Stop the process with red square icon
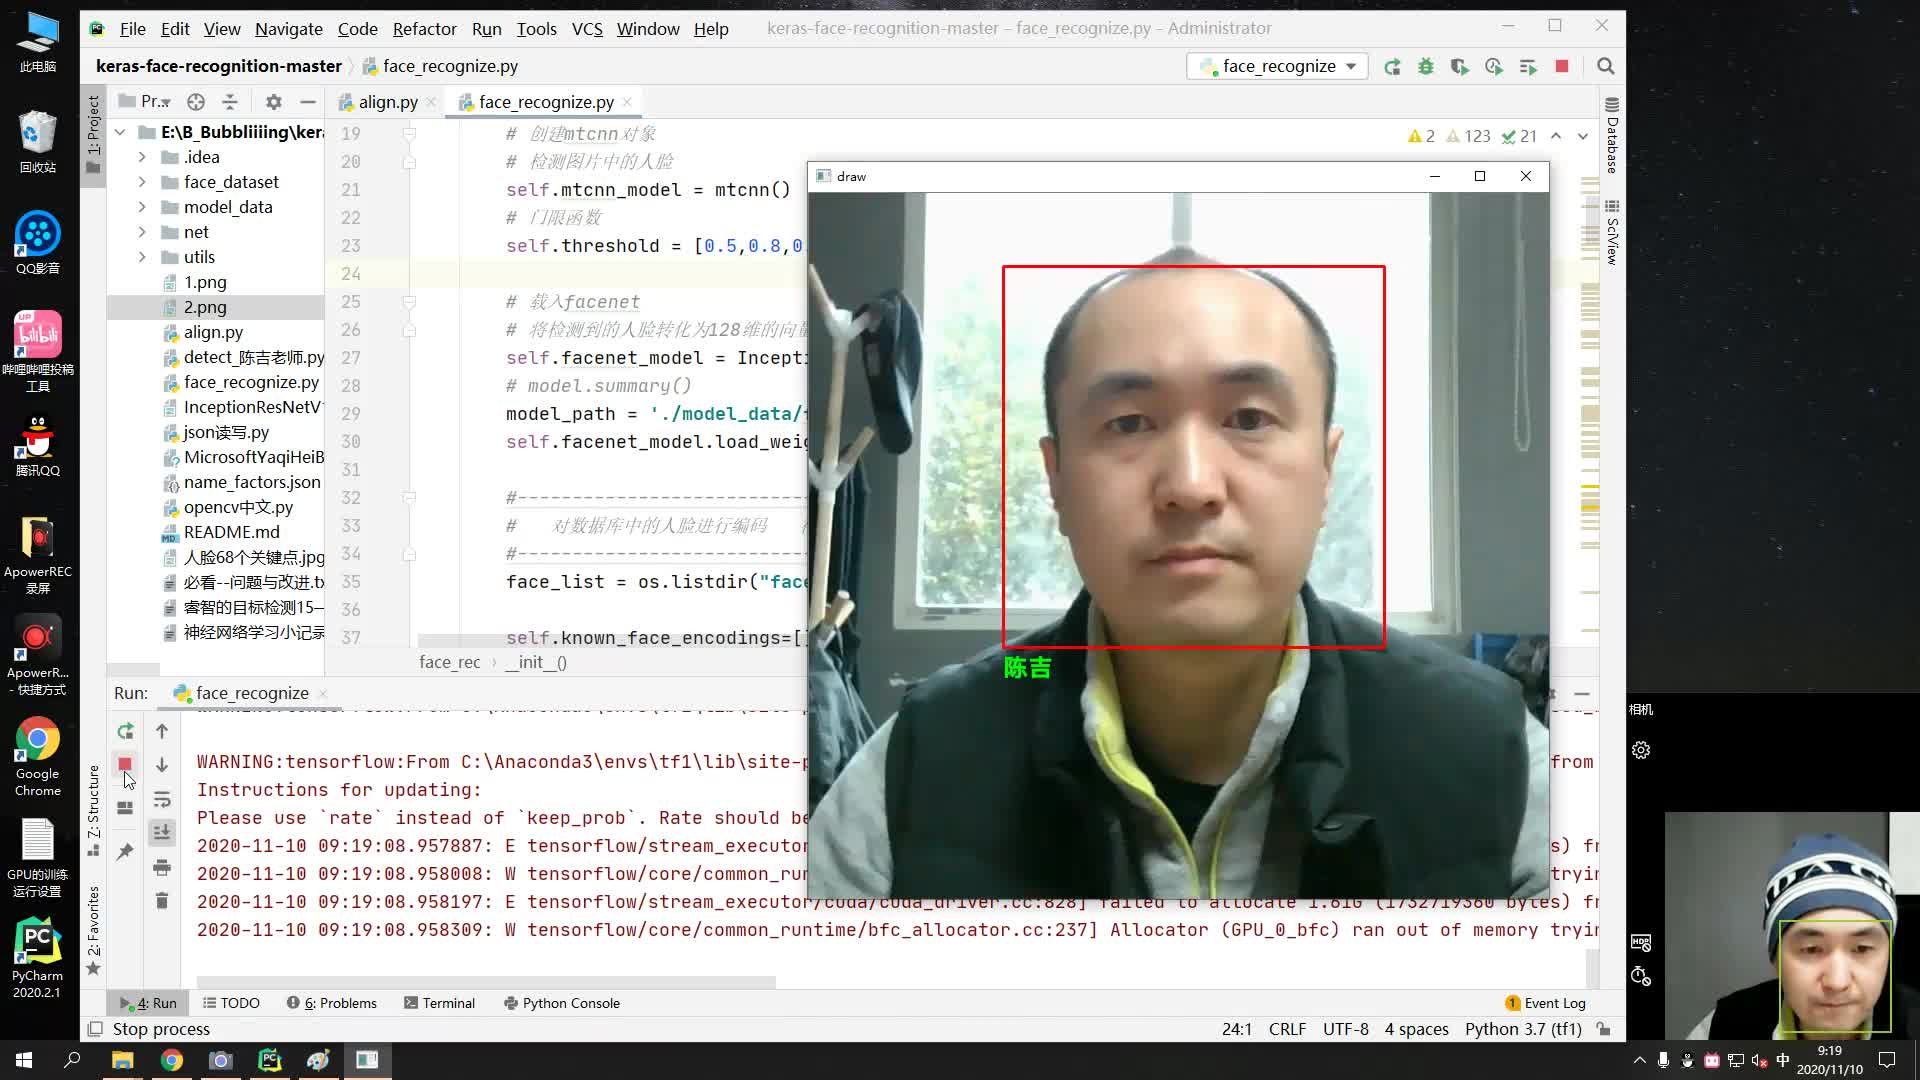Screen dimensions: 1920x1080 pyautogui.click(x=1562, y=66)
